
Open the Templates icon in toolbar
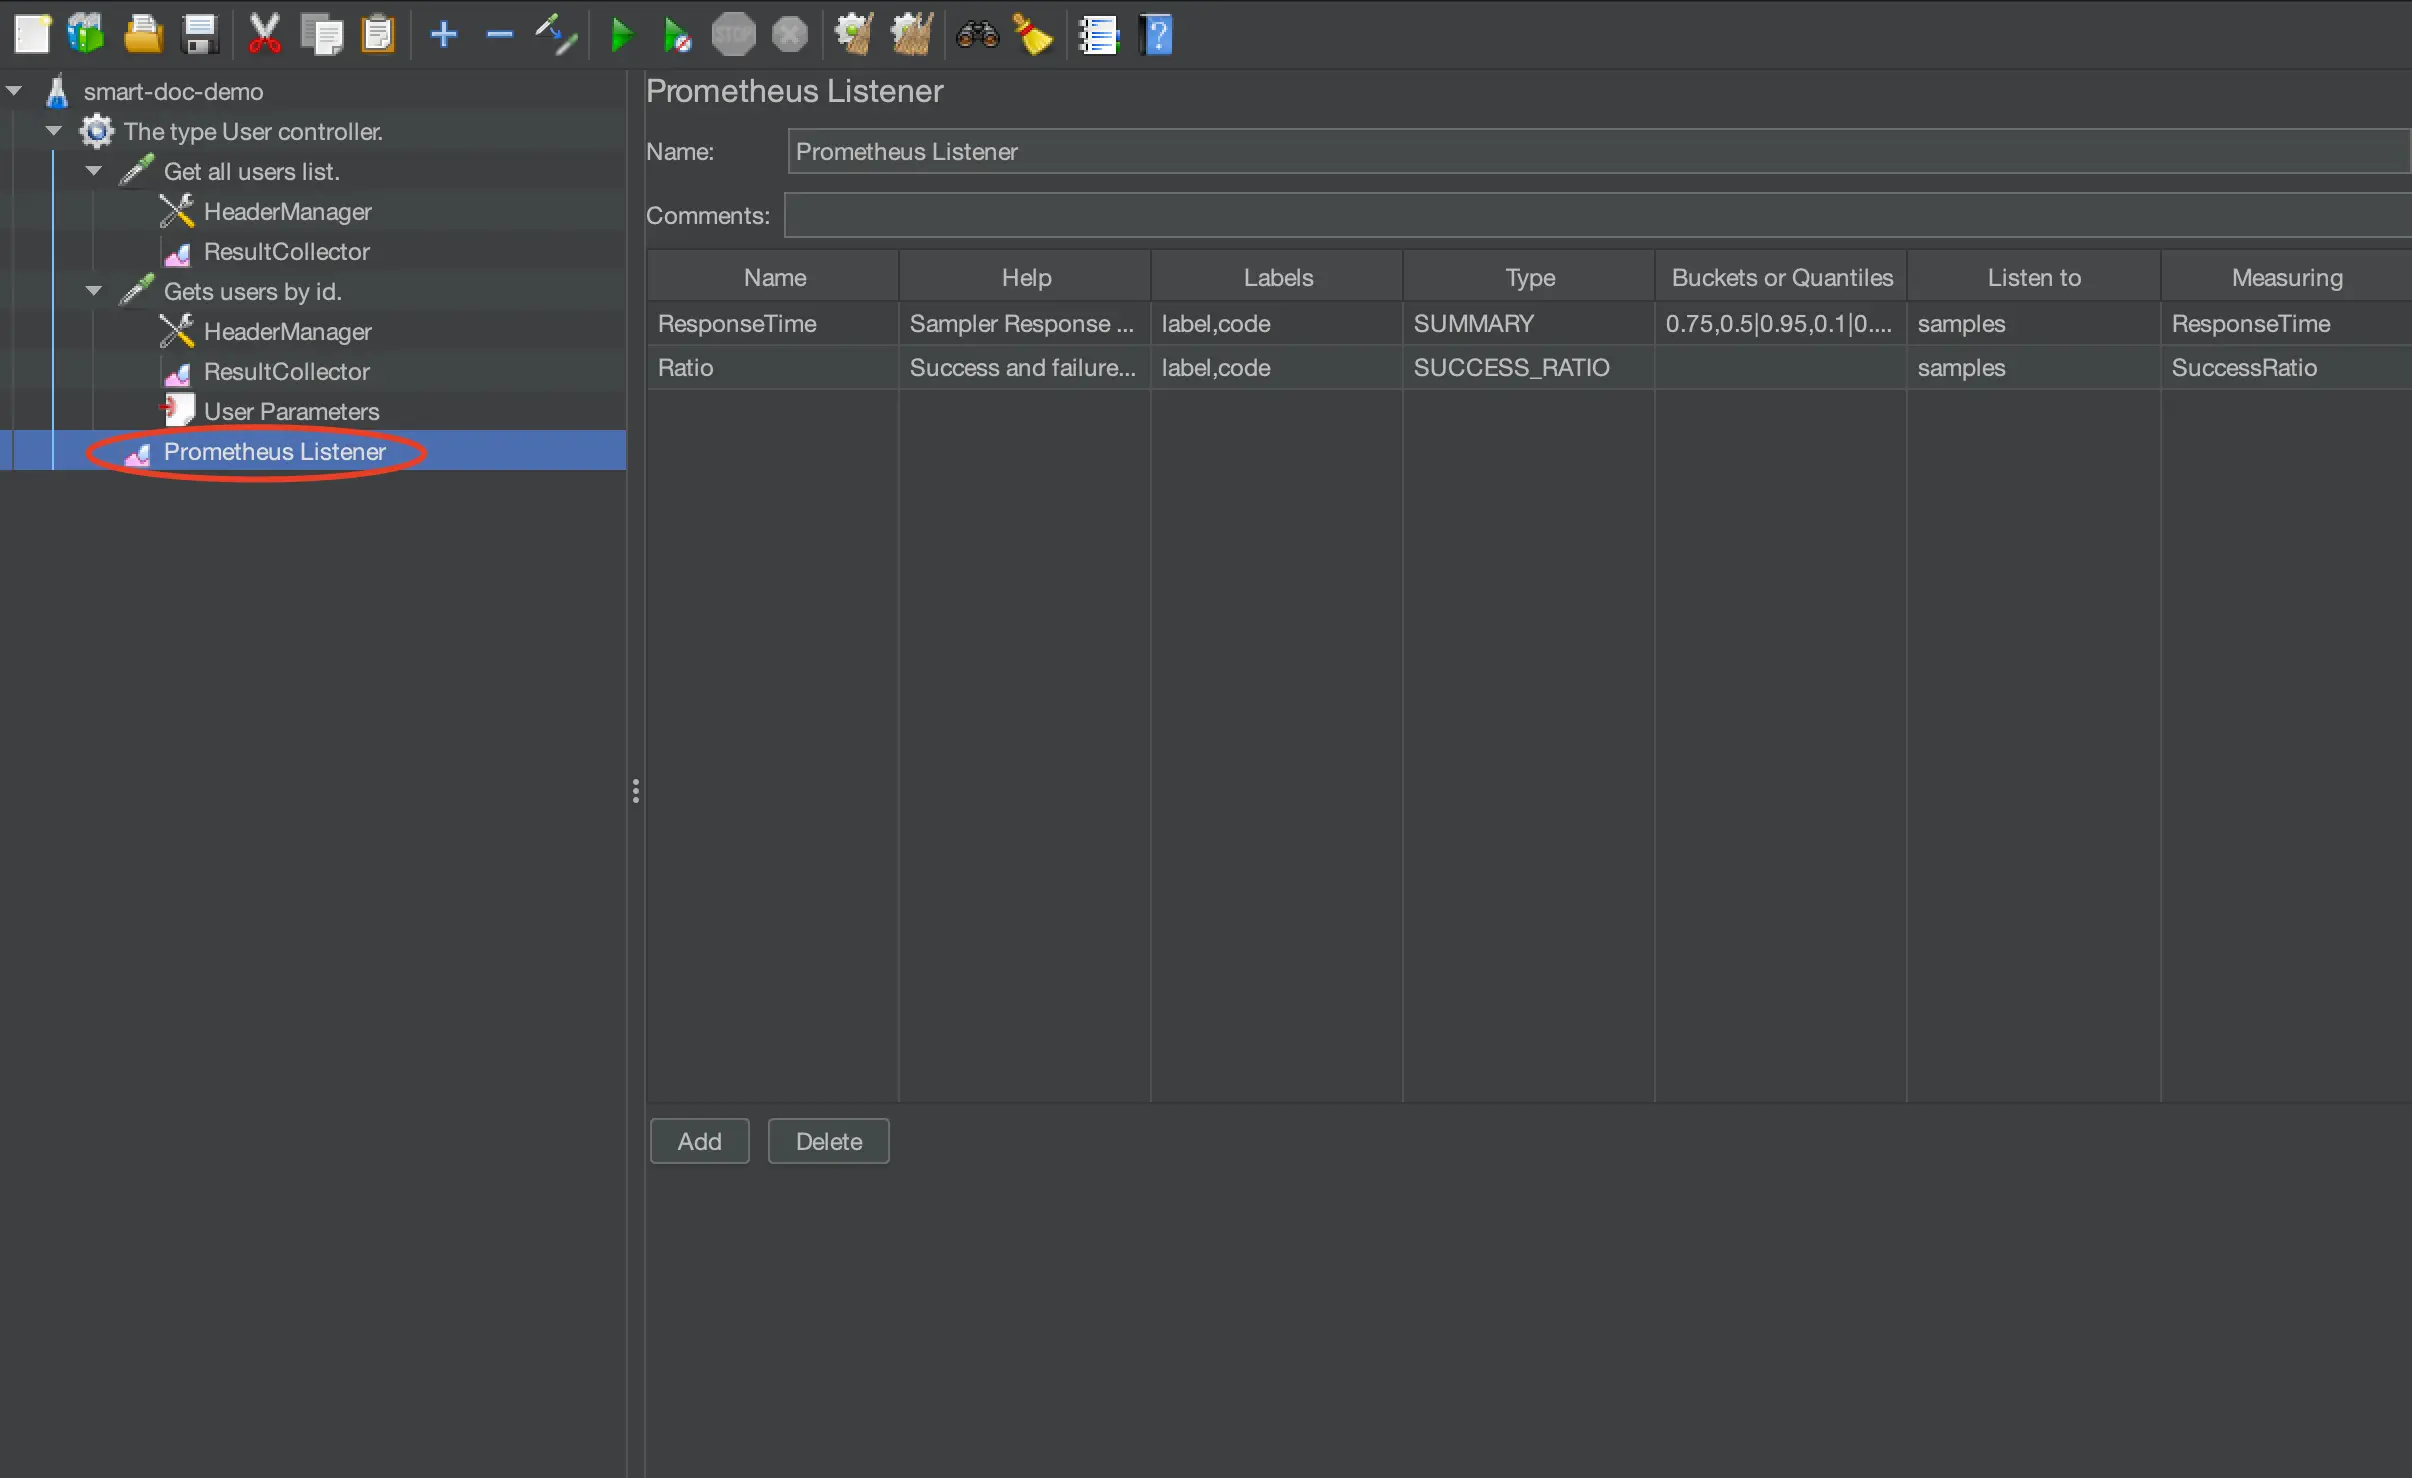click(86, 35)
